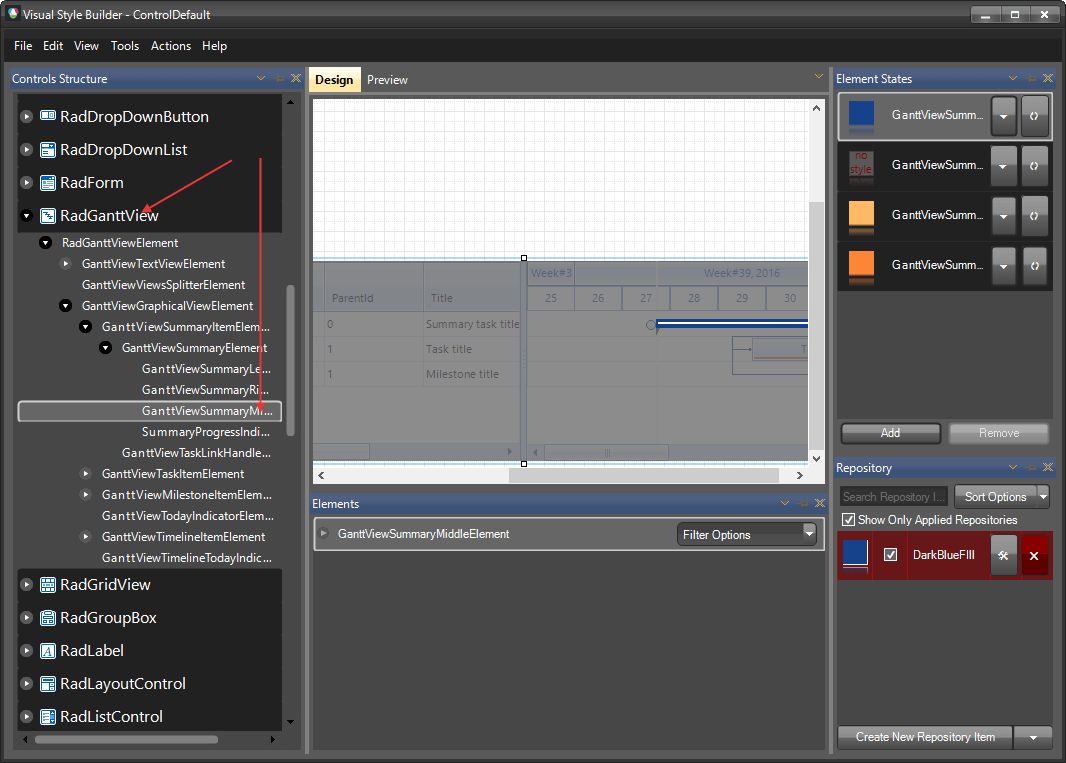The width and height of the screenshot is (1066, 763).
Task: Open the Sort Options dropdown
Action: tap(1000, 496)
